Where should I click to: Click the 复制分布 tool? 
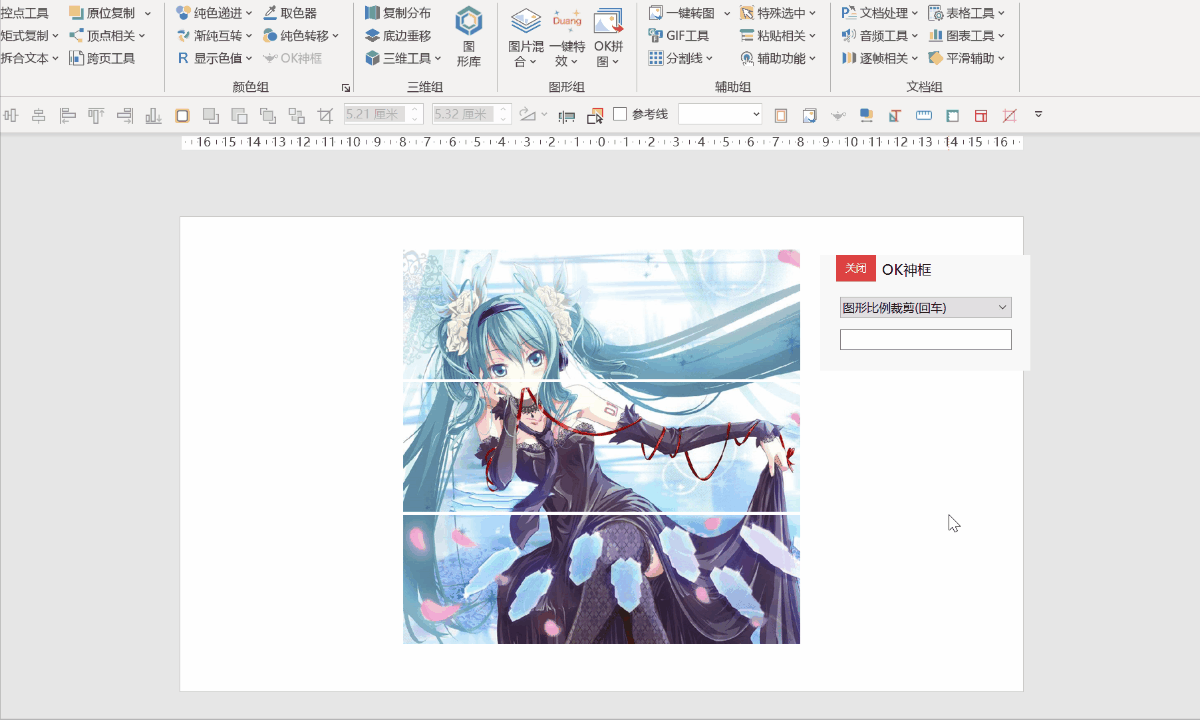pyautogui.click(x=398, y=13)
